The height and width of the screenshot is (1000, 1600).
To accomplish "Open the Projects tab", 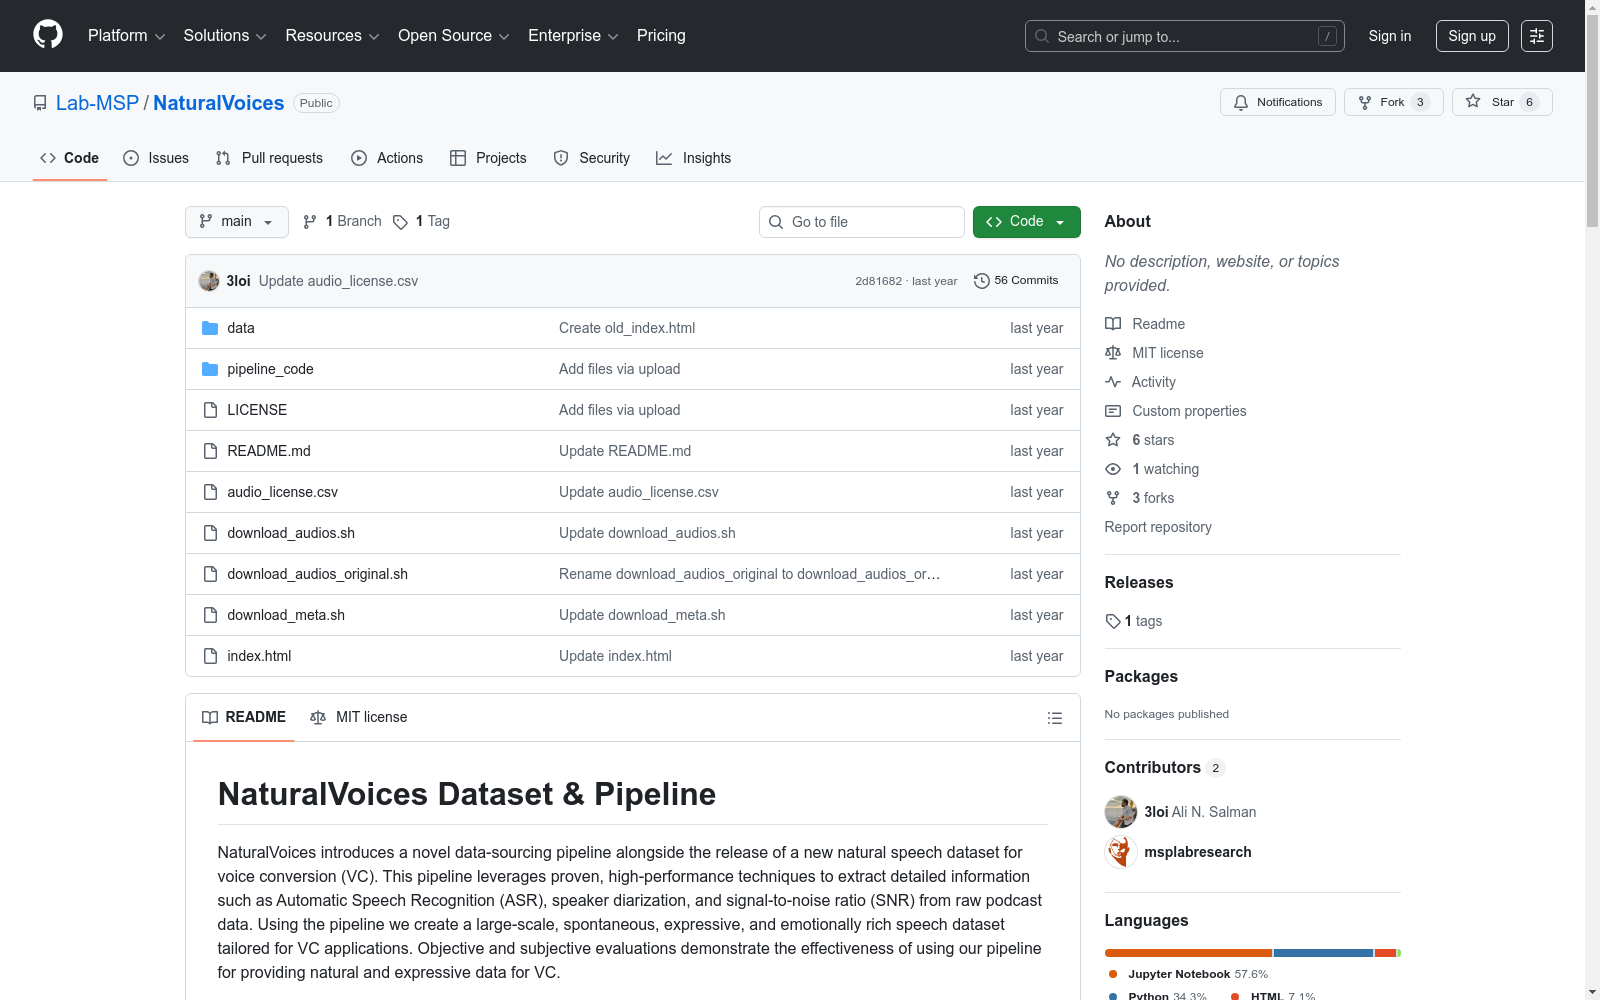I will [x=488, y=158].
